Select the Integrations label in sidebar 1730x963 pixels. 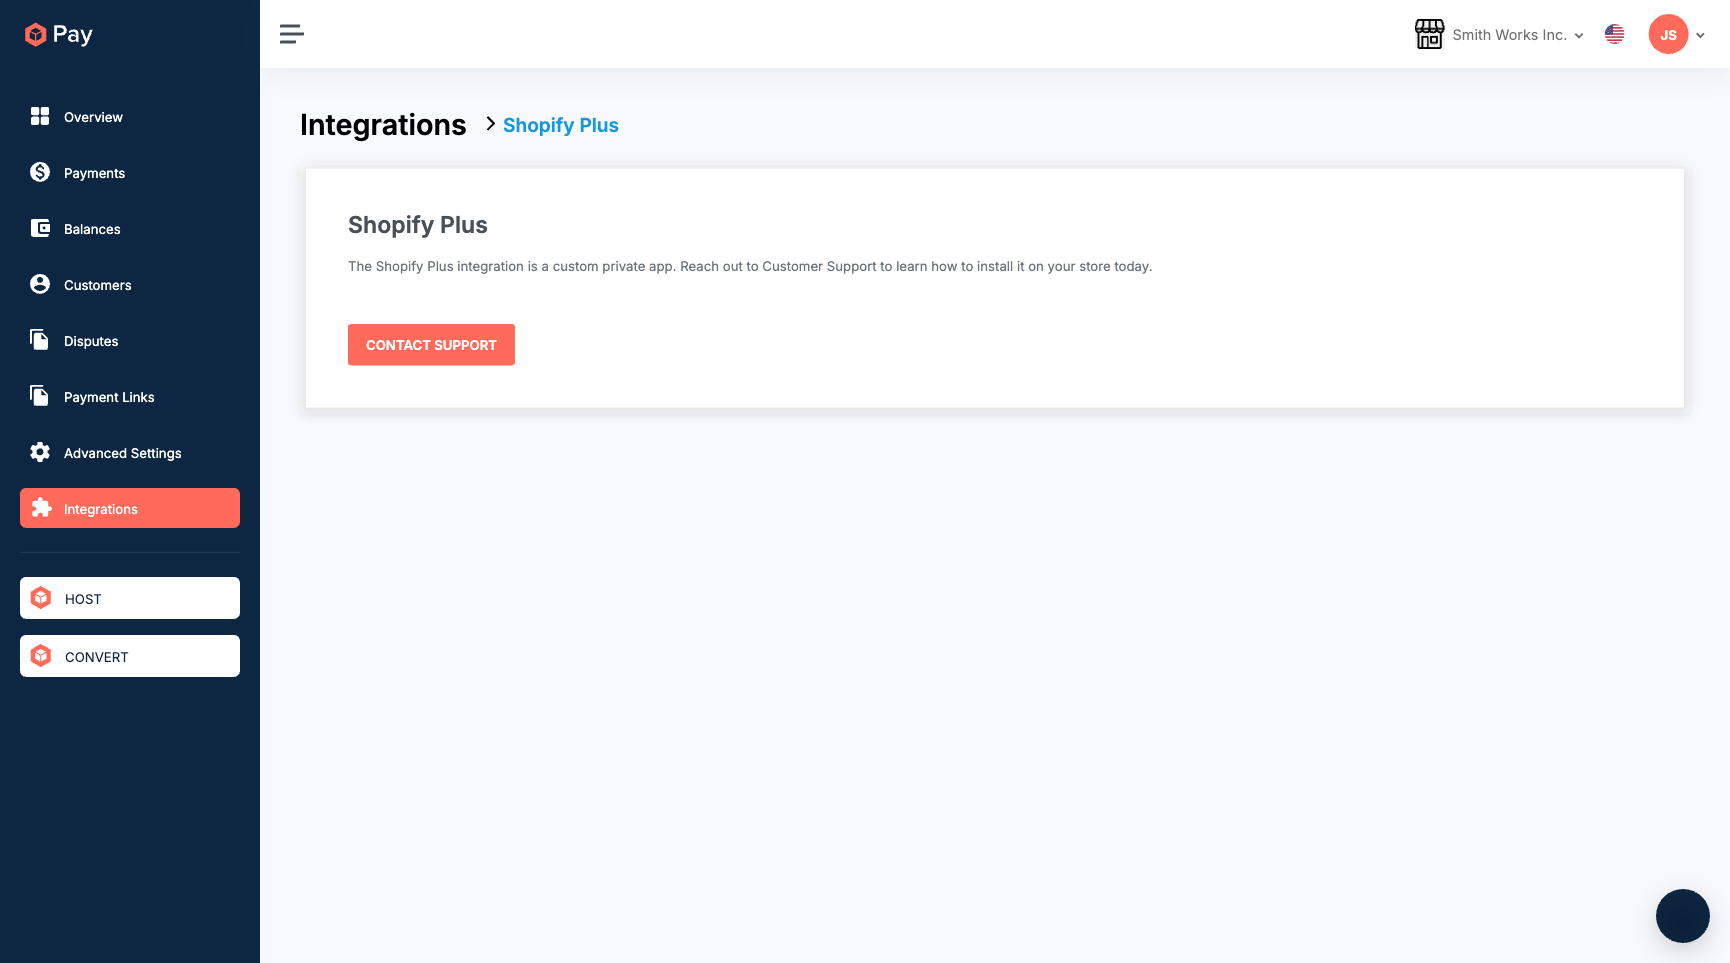[x=101, y=509]
